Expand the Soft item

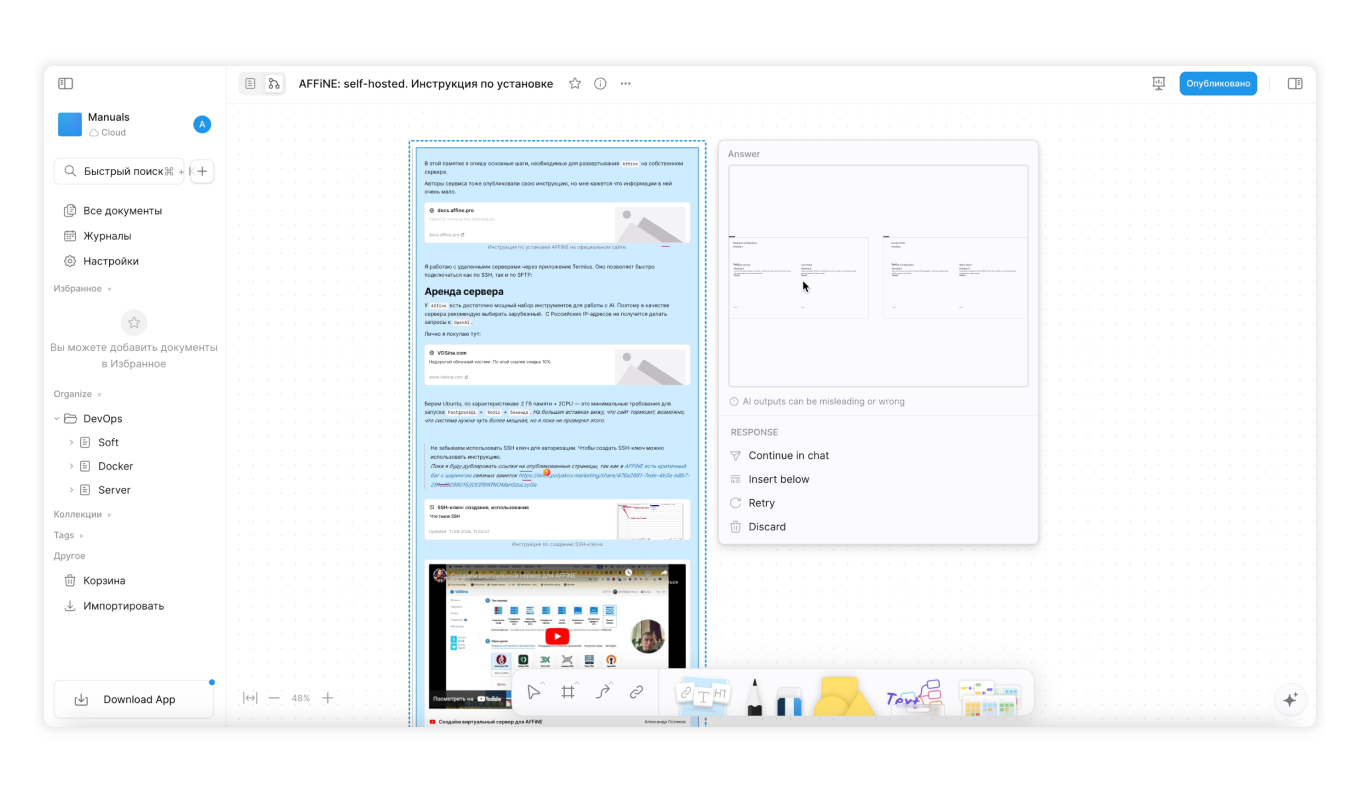(x=71, y=442)
